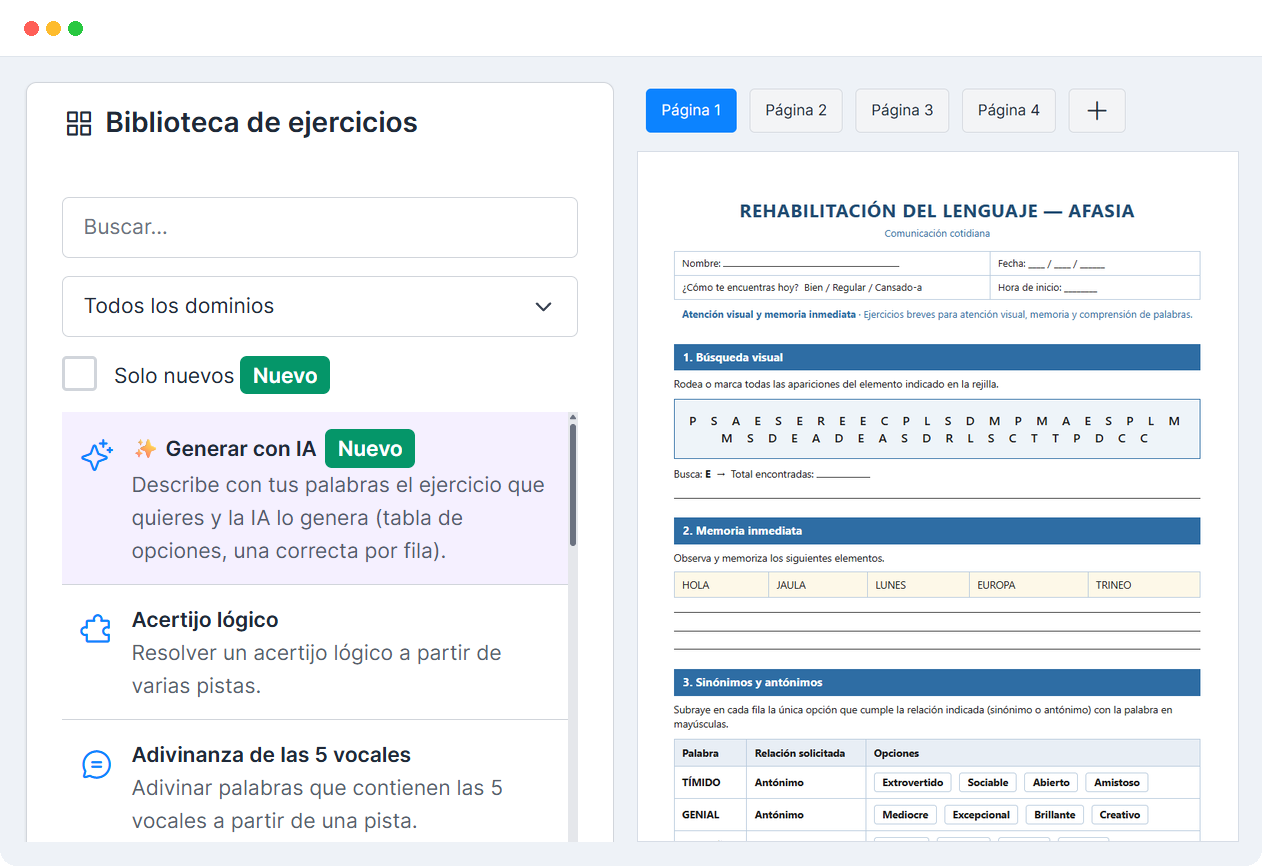The width and height of the screenshot is (1262, 866).
Task: Click the word LUNES in memory table
Action: click(890, 585)
